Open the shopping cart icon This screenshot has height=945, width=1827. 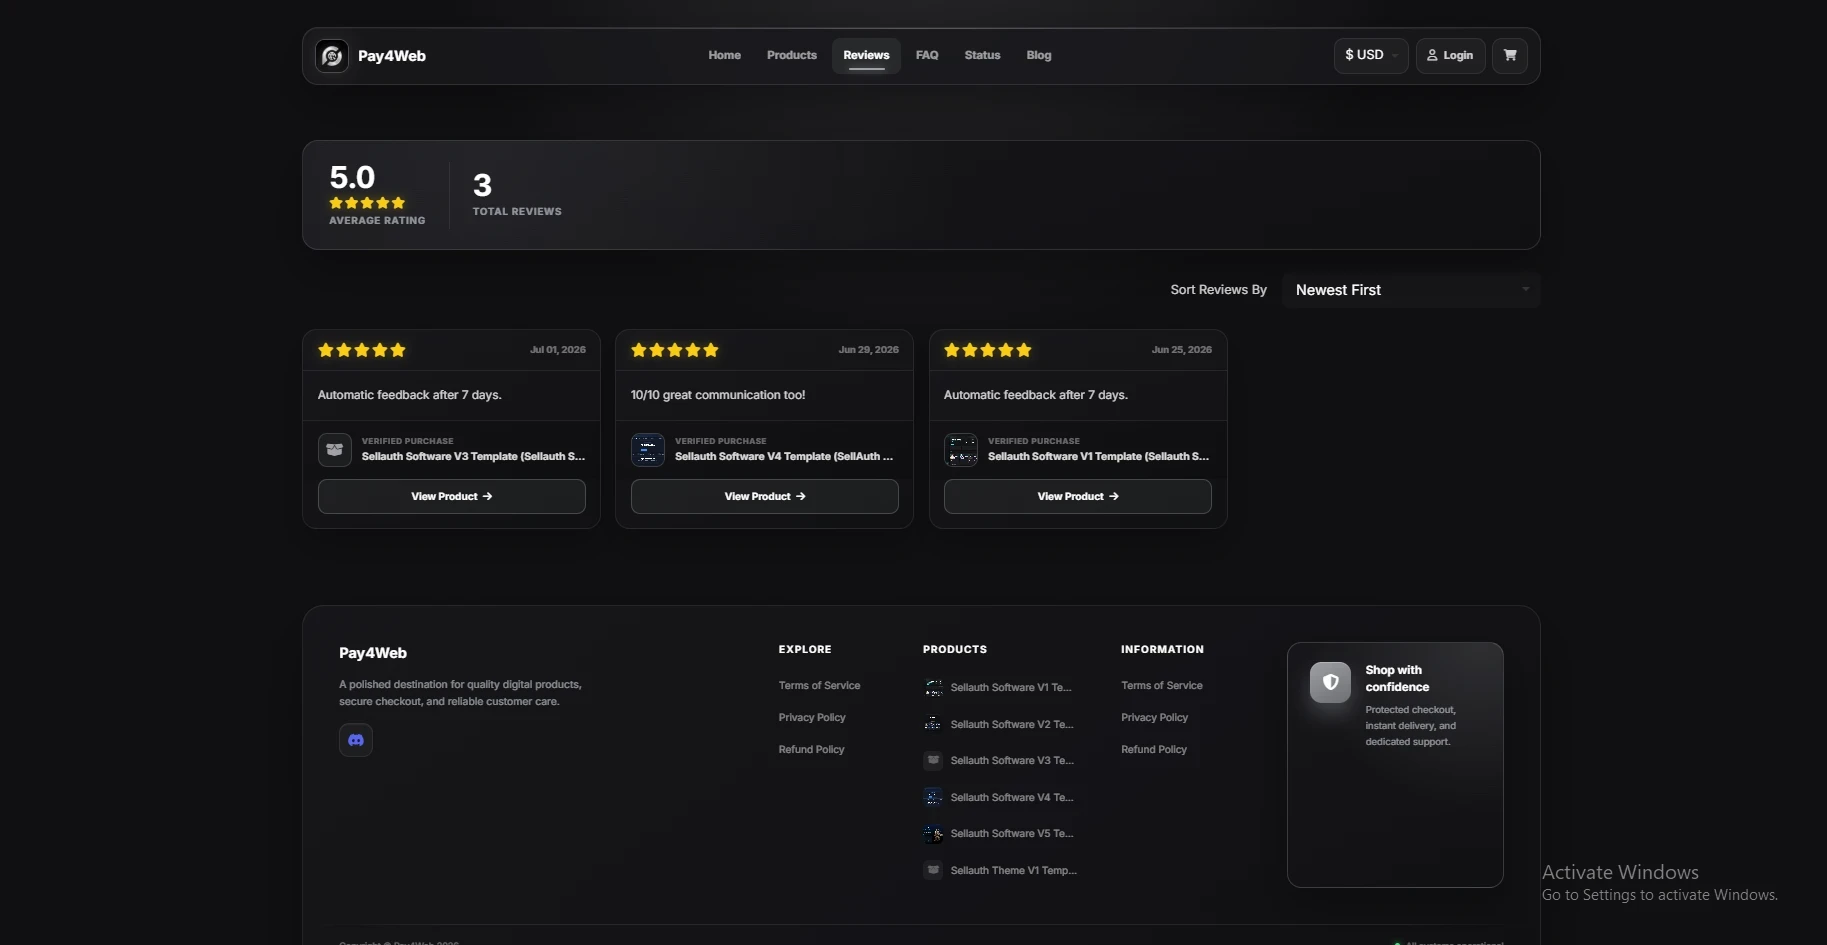pyautogui.click(x=1510, y=56)
